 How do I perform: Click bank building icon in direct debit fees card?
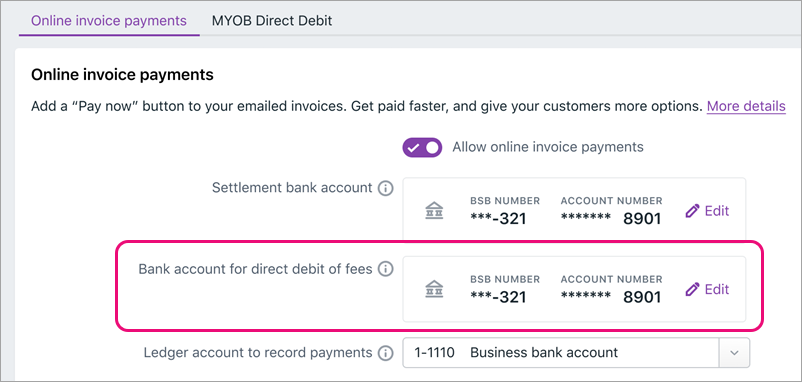pos(434,289)
